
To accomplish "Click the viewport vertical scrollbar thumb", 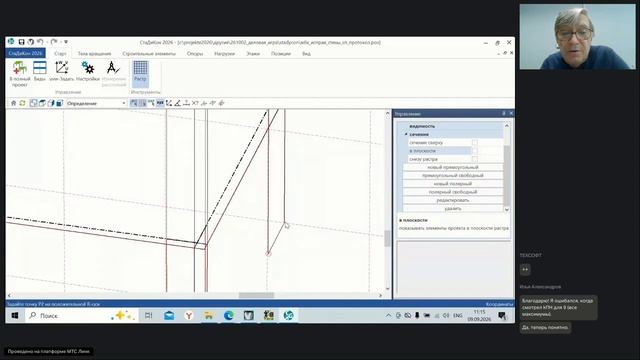I will [x=387, y=238].
